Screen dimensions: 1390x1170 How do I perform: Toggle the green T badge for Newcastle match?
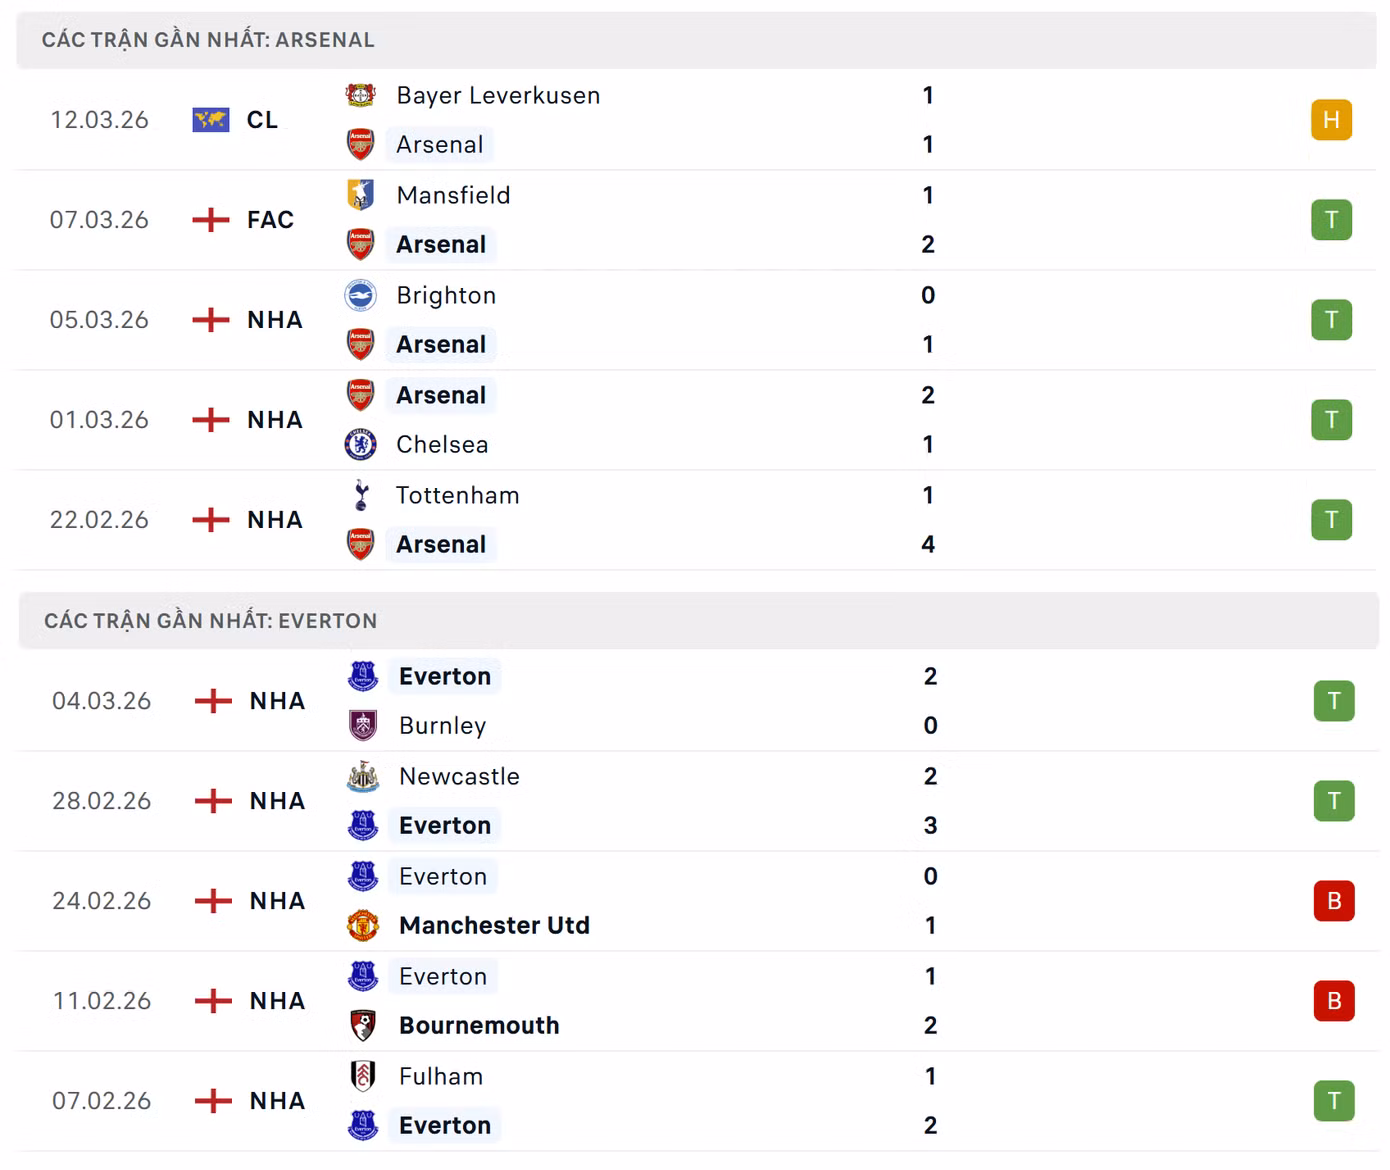coord(1334,800)
